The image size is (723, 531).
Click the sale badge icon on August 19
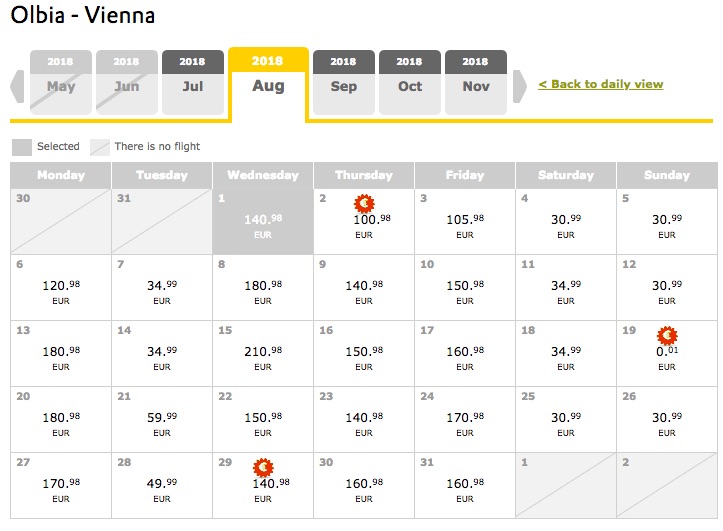667,336
